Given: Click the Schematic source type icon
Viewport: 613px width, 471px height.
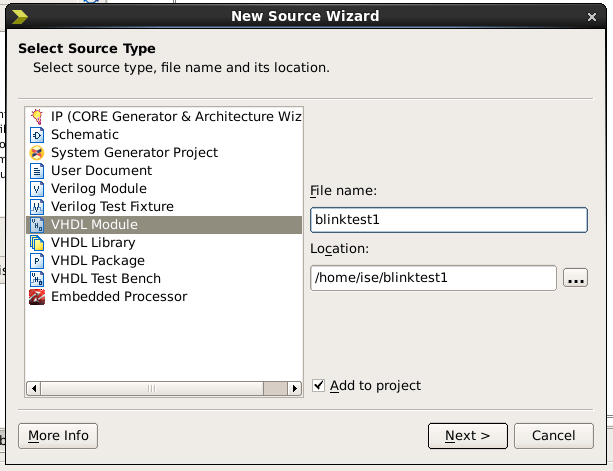Looking at the screenshot, I should [37, 135].
